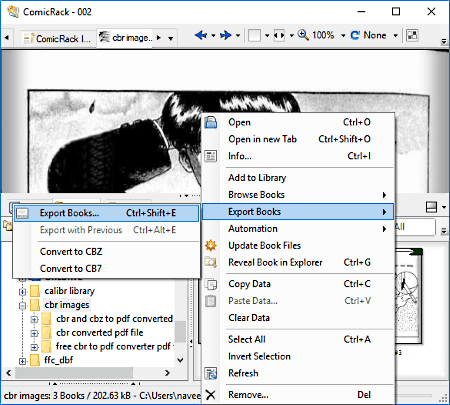Click the Open book icon in context menu
Screen dimensions: 450x405
click(211, 122)
